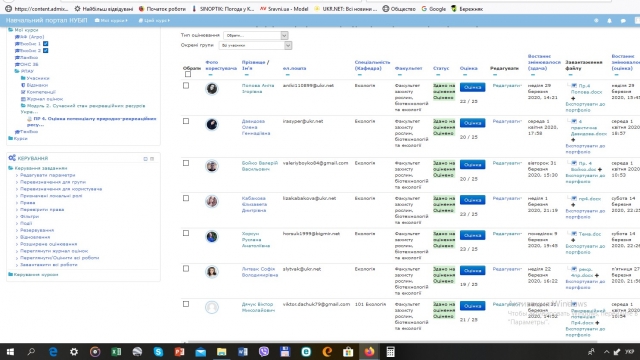Open Редагувати dropdown for Бойко Валерій

tap(507, 163)
